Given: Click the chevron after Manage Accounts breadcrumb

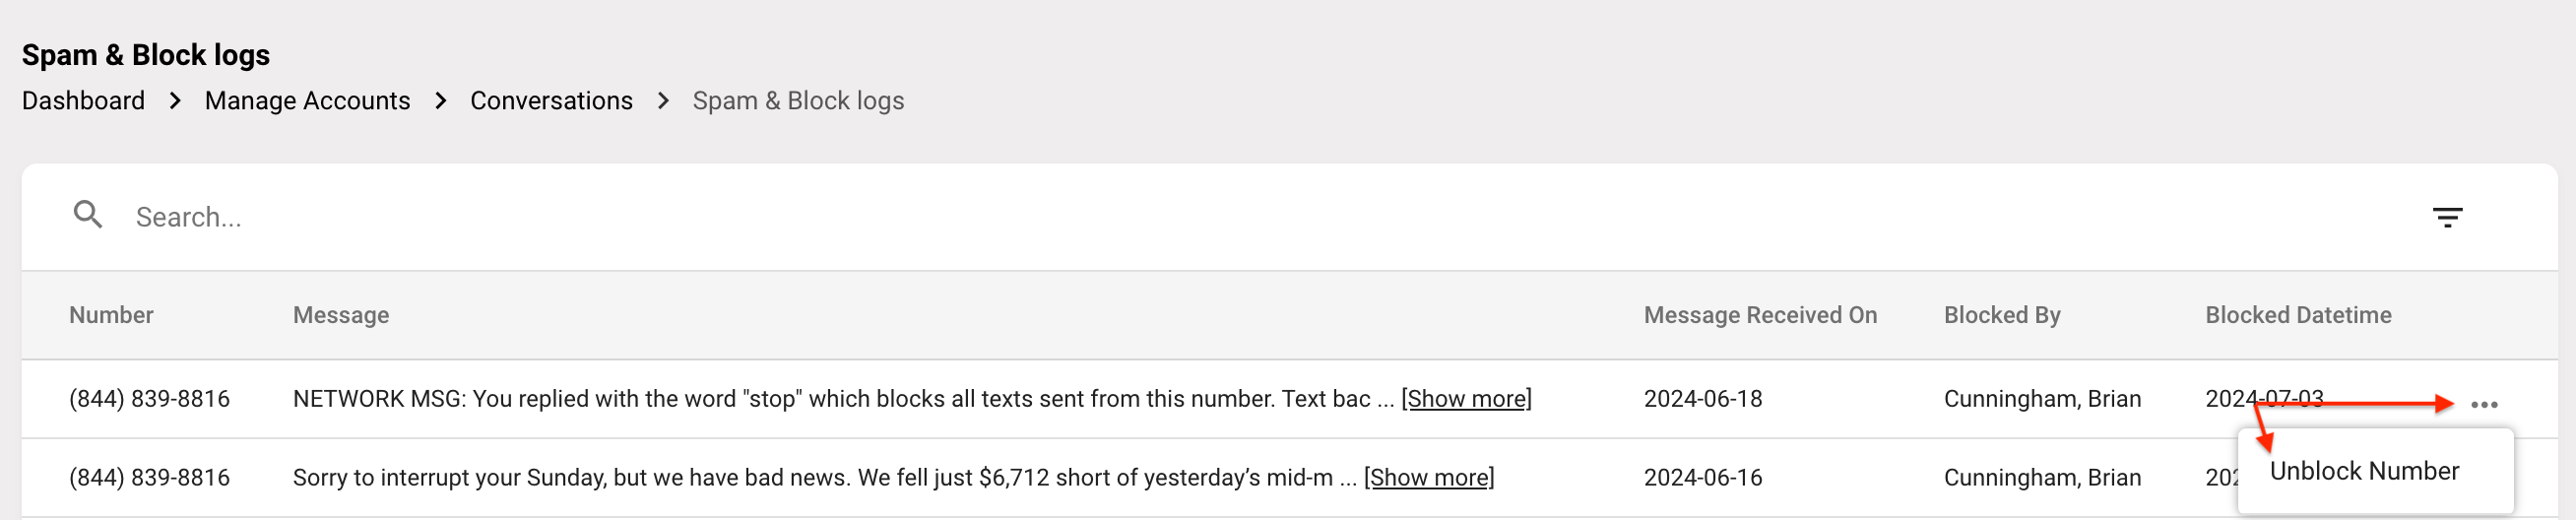Looking at the screenshot, I should [441, 101].
